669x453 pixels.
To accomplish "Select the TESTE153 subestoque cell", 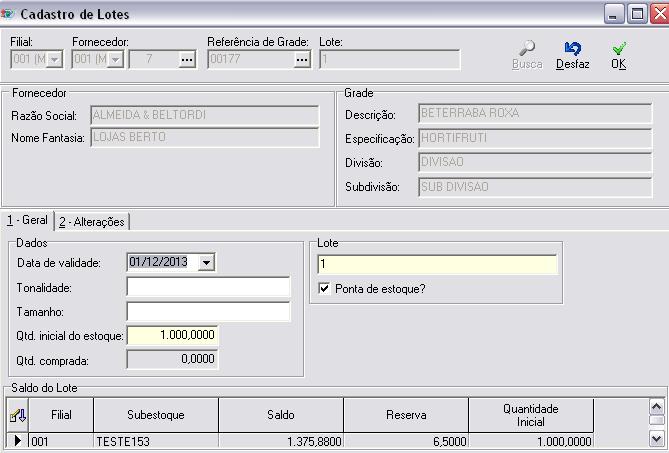I will pyautogui.click(x=156, y=441).
